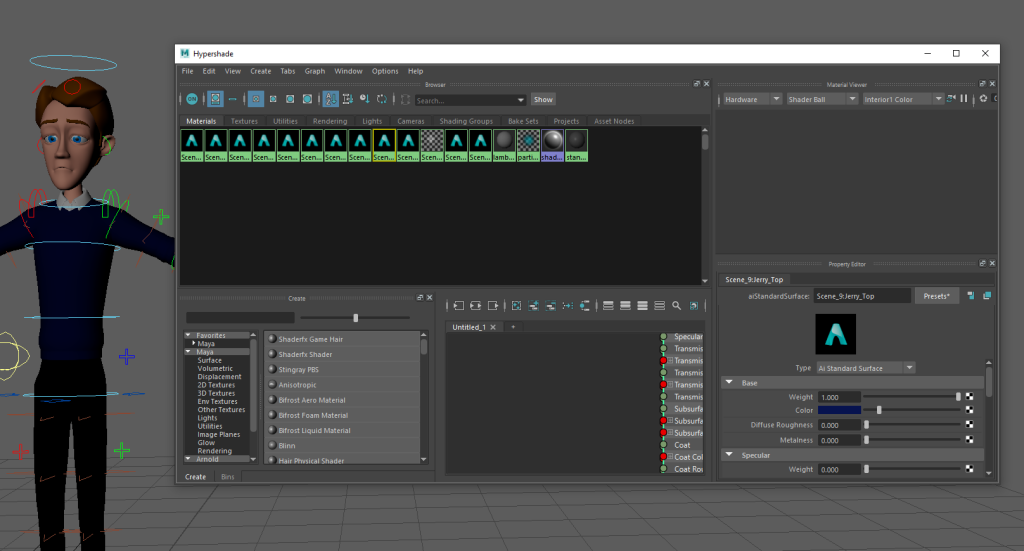Click the remove selected nodes icon

551,306
